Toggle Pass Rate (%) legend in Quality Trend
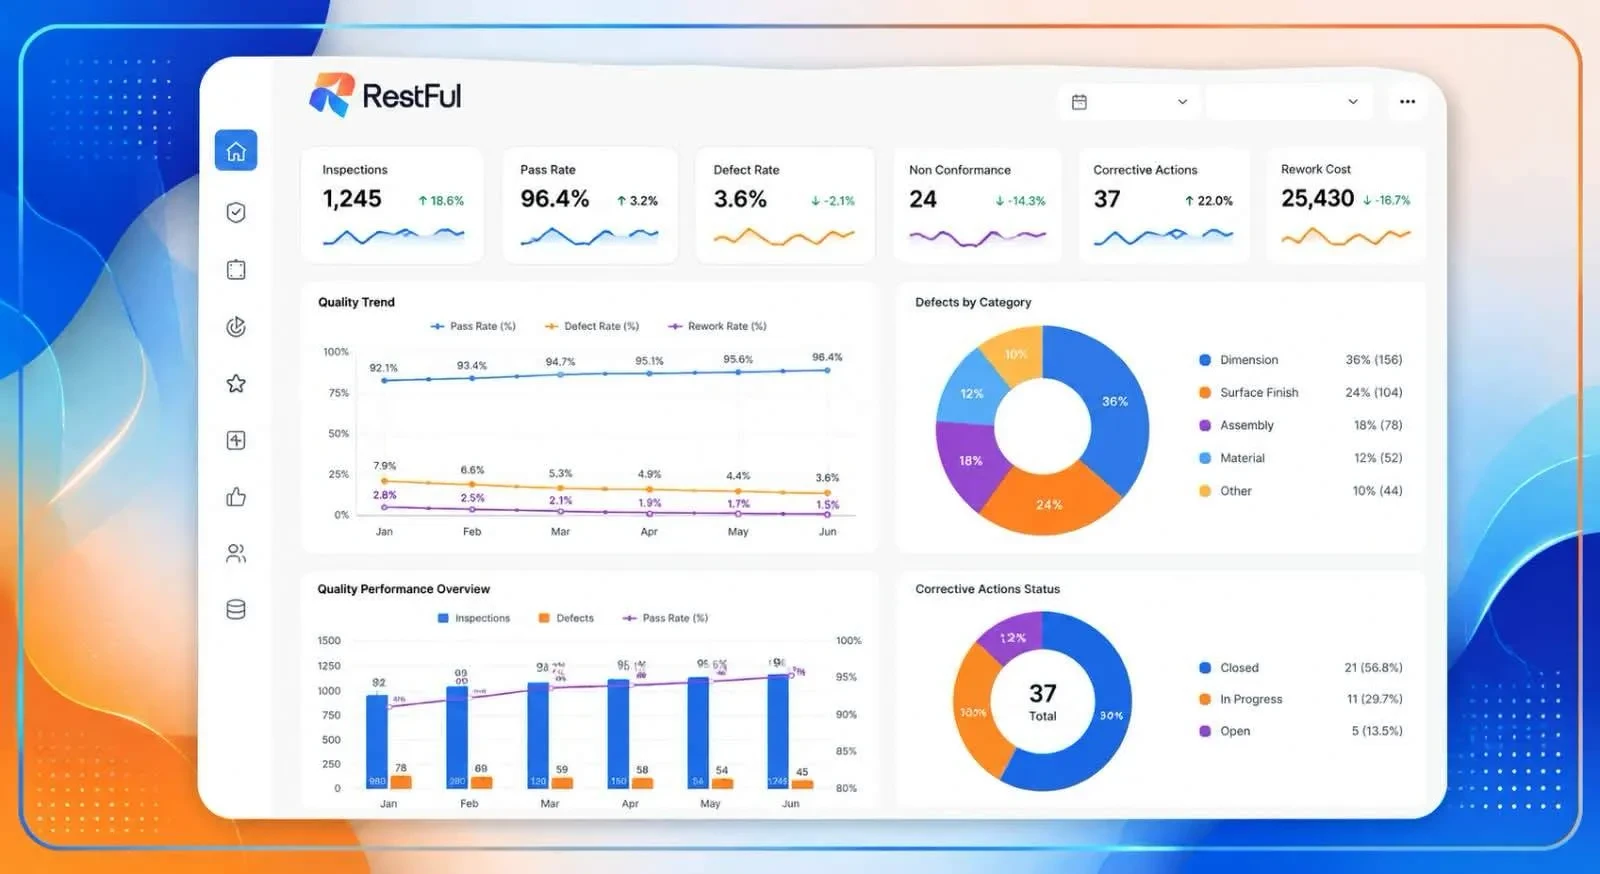This screenshot has width=1600, height=874. pyautogui.click(x=473, y=326)
